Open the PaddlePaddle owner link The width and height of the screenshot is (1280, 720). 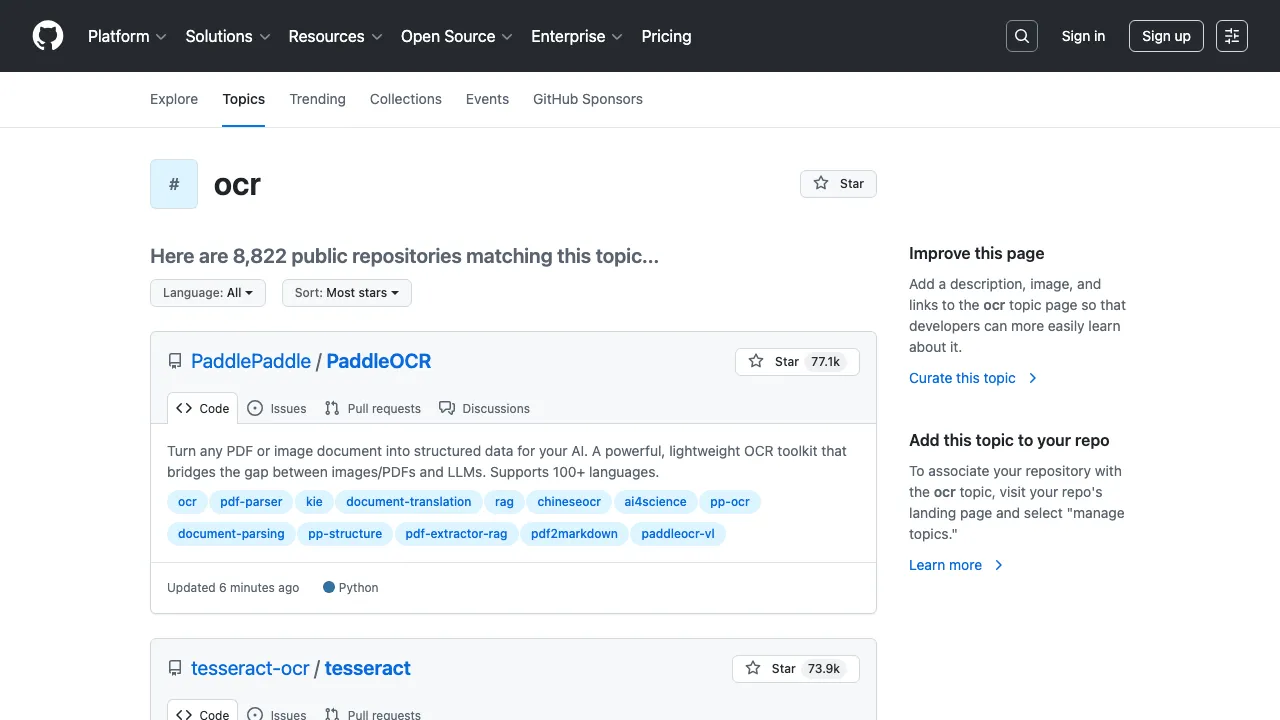[251, 361]
